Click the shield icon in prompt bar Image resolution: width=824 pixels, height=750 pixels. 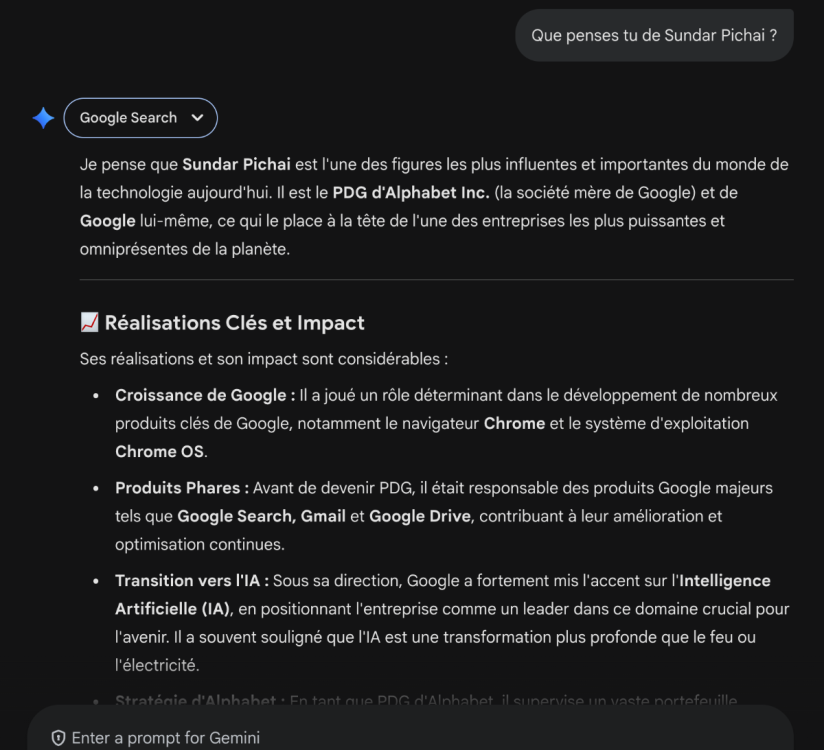(x=58, y=738)
